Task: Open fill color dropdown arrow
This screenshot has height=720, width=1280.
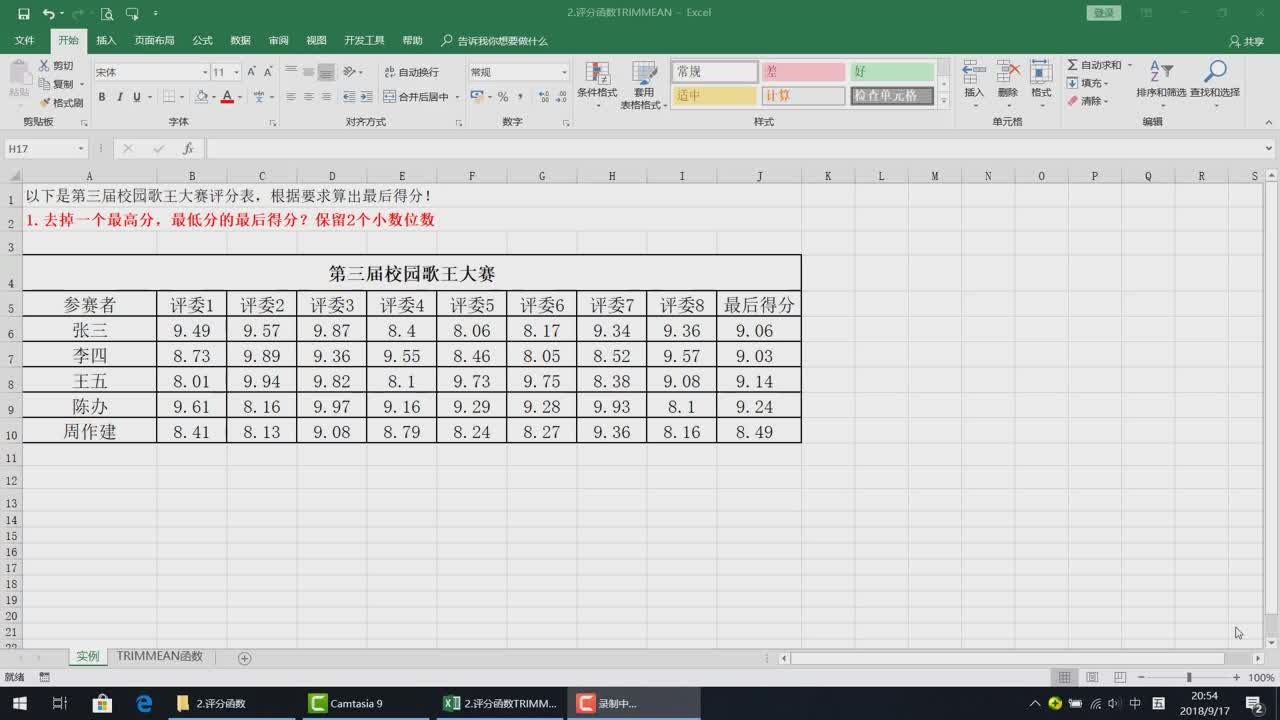Action: [213, 97]
